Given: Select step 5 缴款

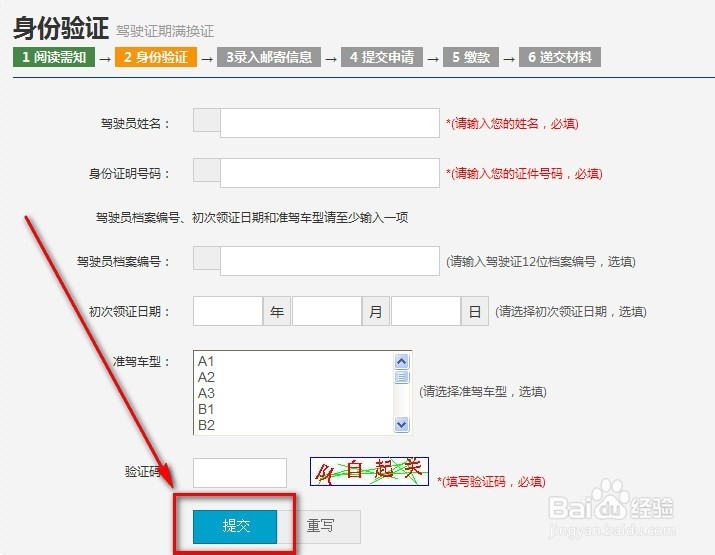Looking at the screenshot, I should tap(471, 57).
